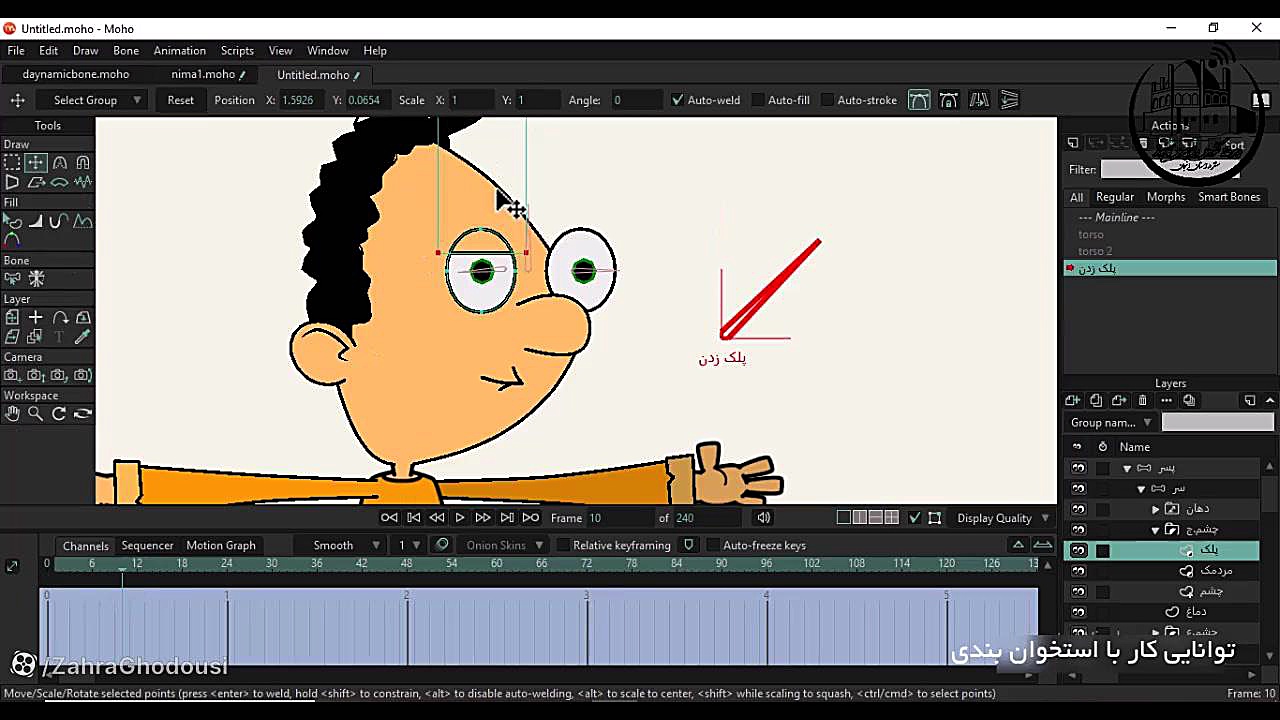Image resolution: width=1280 pixels, height=720 pixels.
Task: Click frame 48 on the timeline ruler
Action: tap(407, 564)
